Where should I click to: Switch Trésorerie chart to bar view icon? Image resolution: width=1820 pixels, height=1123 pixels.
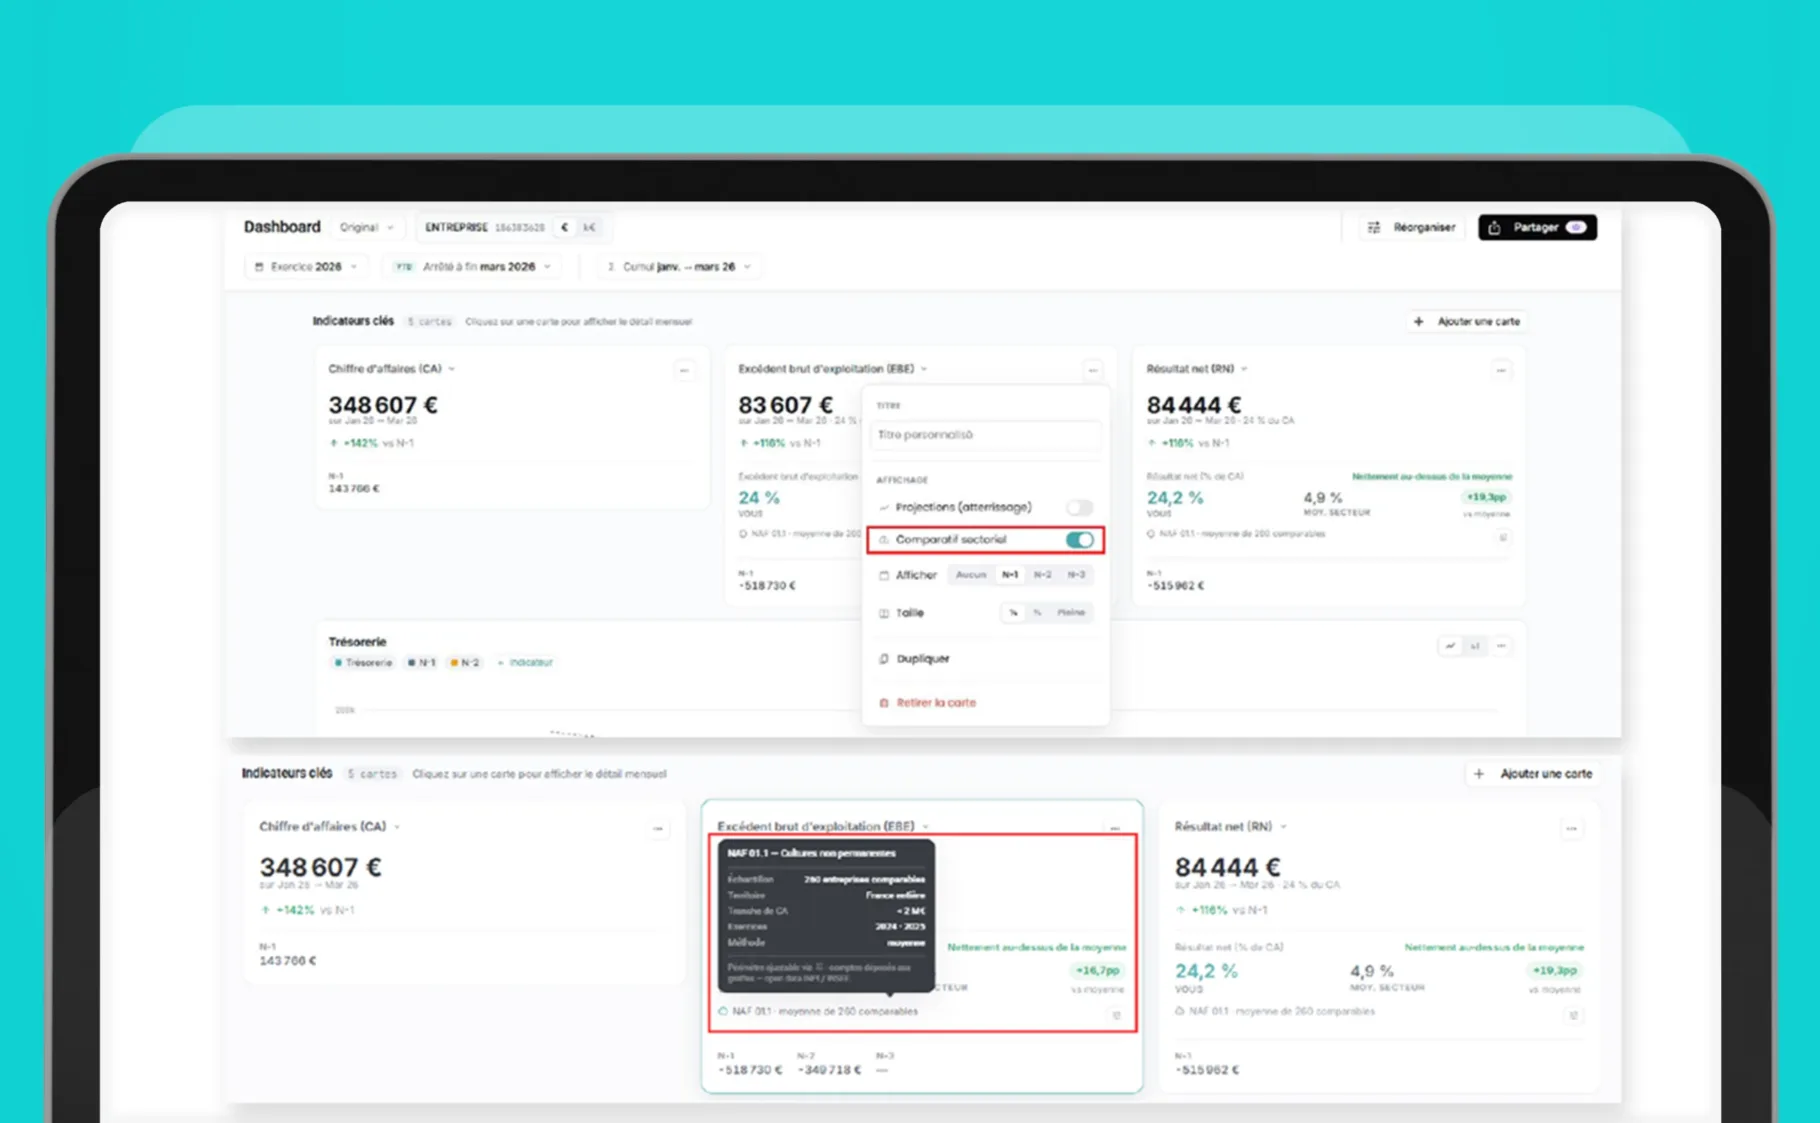click(x=1475, y=646)
